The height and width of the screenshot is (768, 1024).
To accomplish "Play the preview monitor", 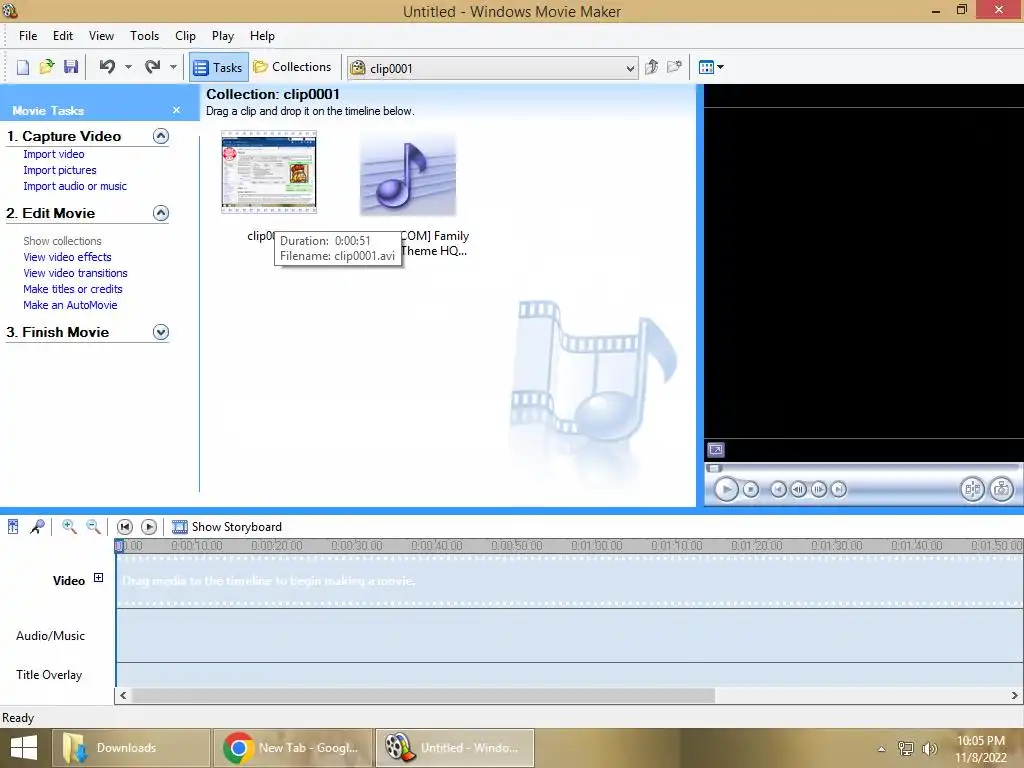I will 726,489.
